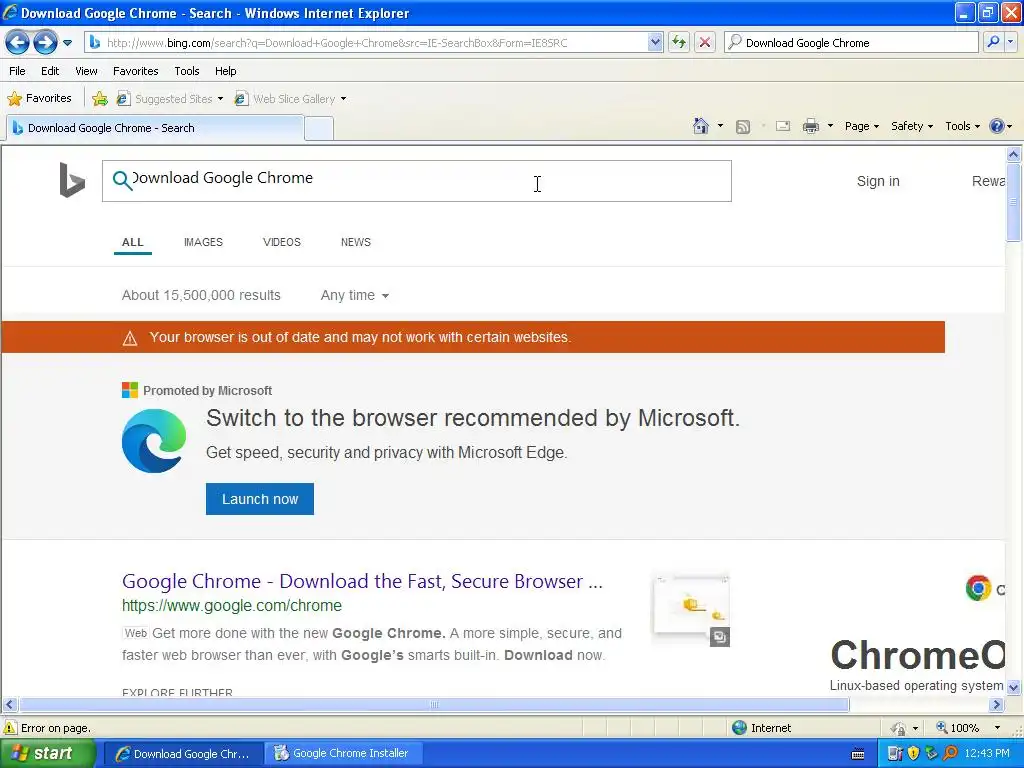Click the RSS feeds icon
The width and height of the screenshot is (1024, 768).
[x=743, y=127]
